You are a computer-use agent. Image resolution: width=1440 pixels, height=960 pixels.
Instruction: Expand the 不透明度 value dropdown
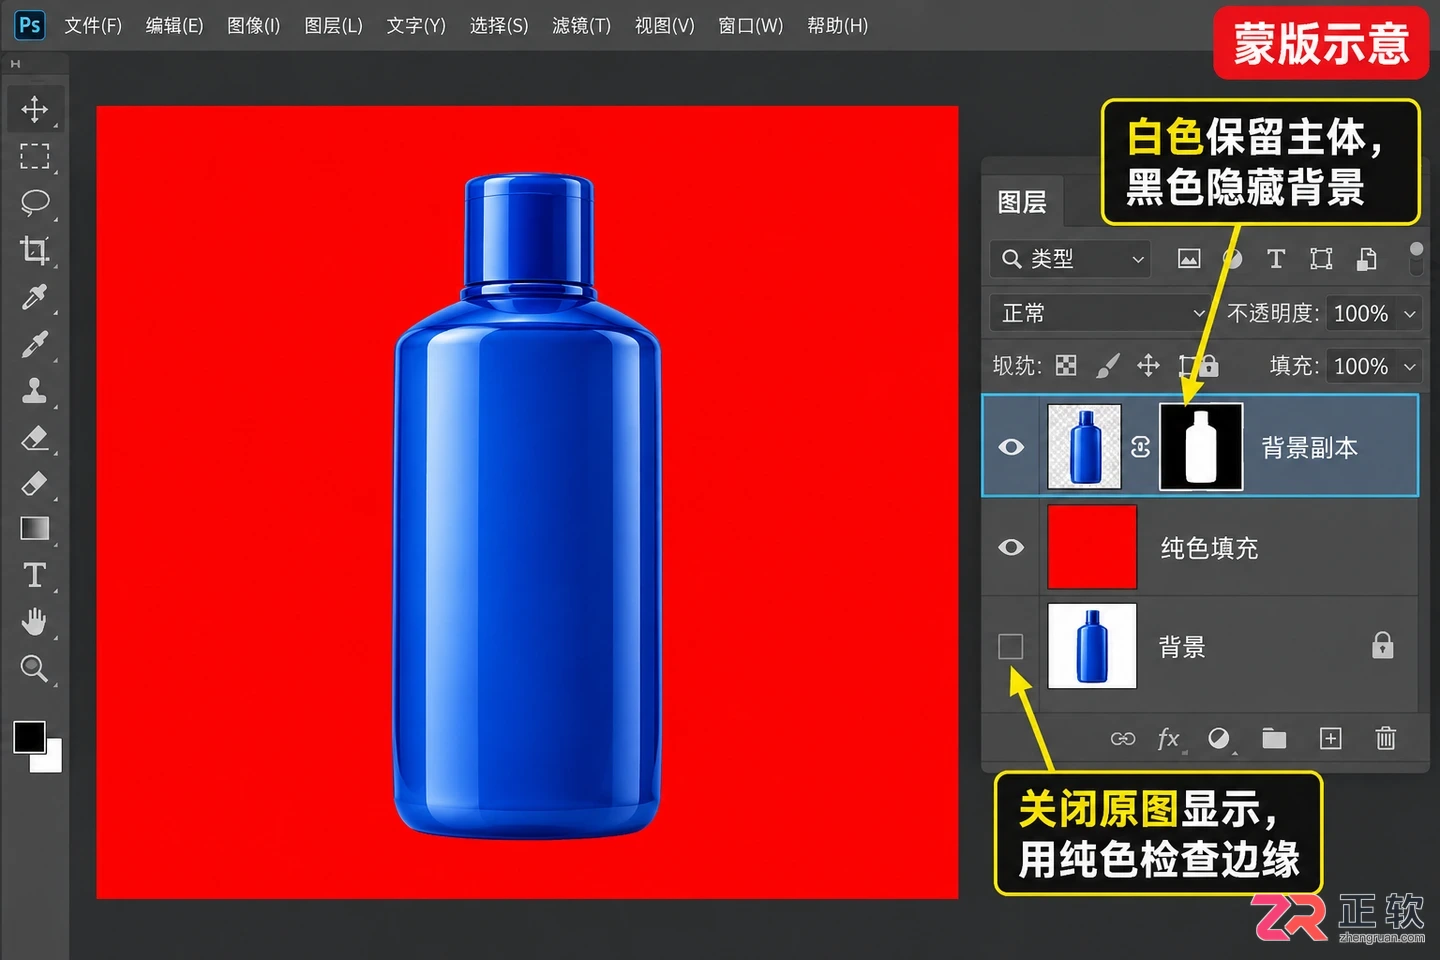point(1410,313)
